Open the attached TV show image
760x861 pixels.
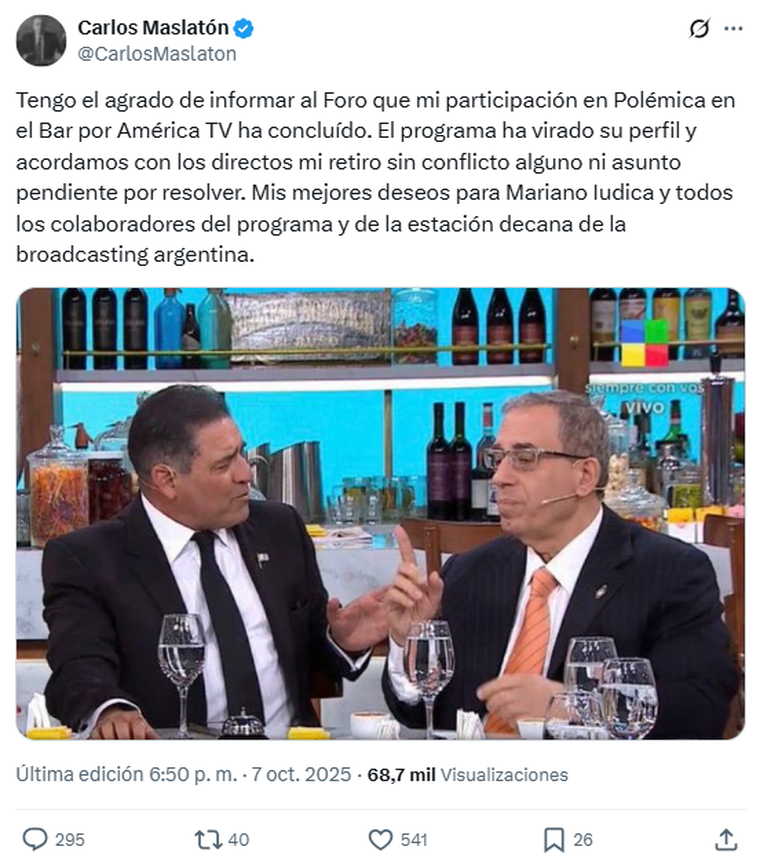tap(380, 513)
